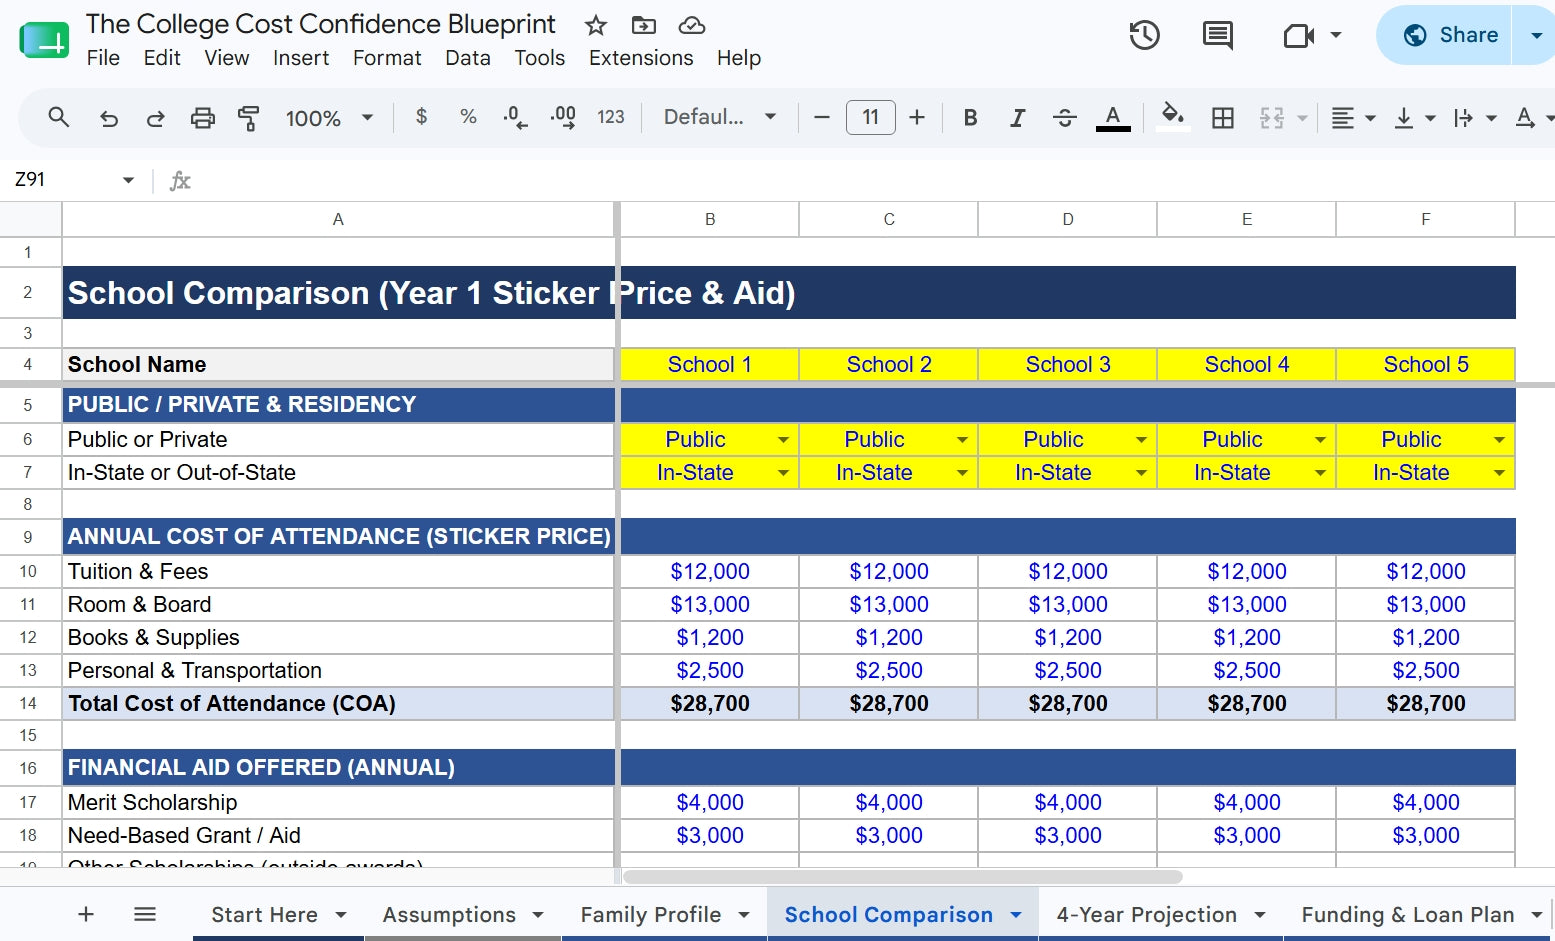Click the horizontal scrollbar
Image resolution: width=1555 pixels, height=941 pixels.
point(902,877)
